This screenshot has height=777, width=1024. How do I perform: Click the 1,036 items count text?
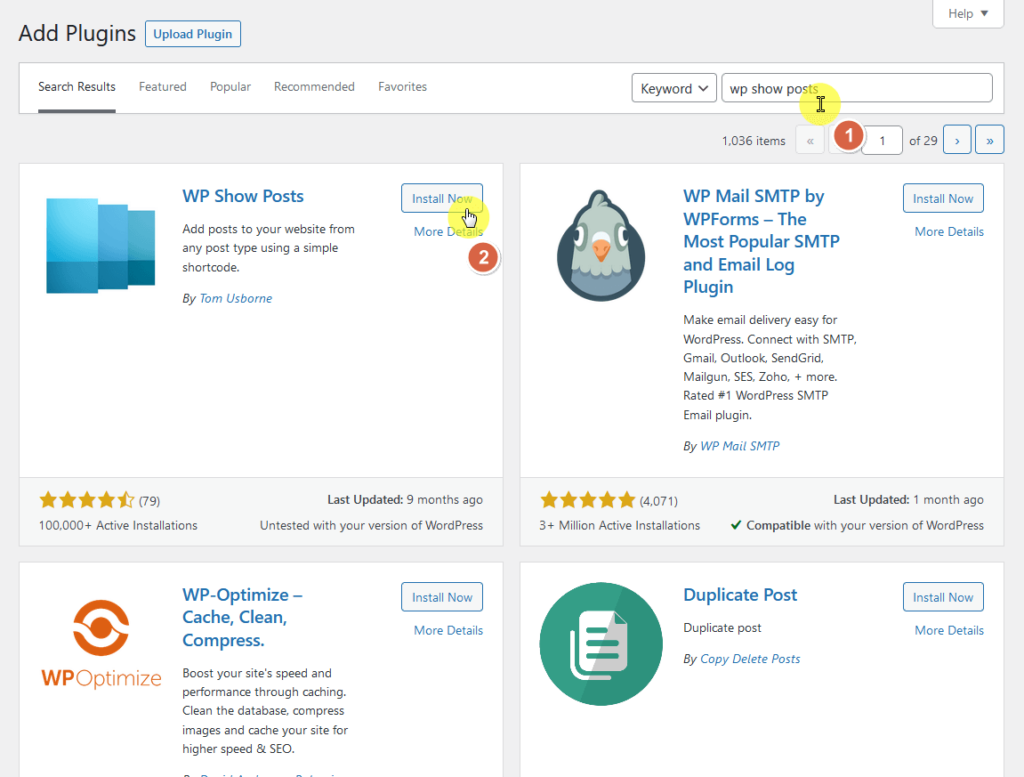point(754,141)
